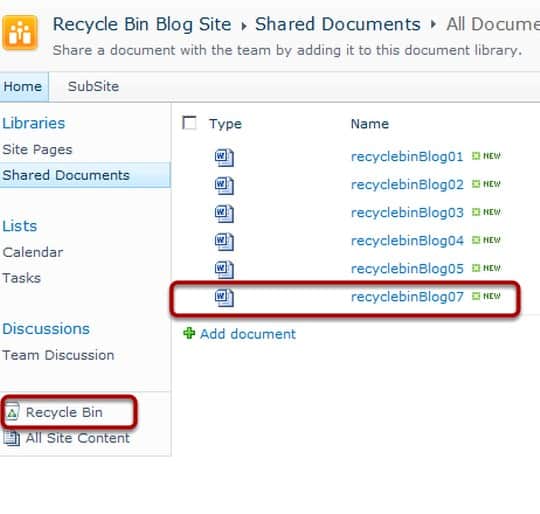Open the Site Pages library

(x=37, y=149)
